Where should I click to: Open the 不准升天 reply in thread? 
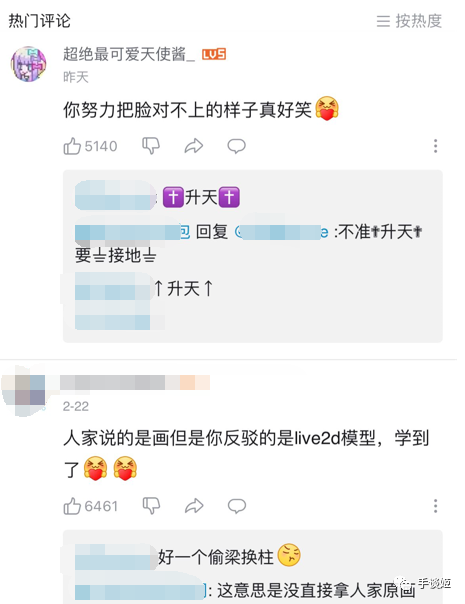click(x=248, y=243)
